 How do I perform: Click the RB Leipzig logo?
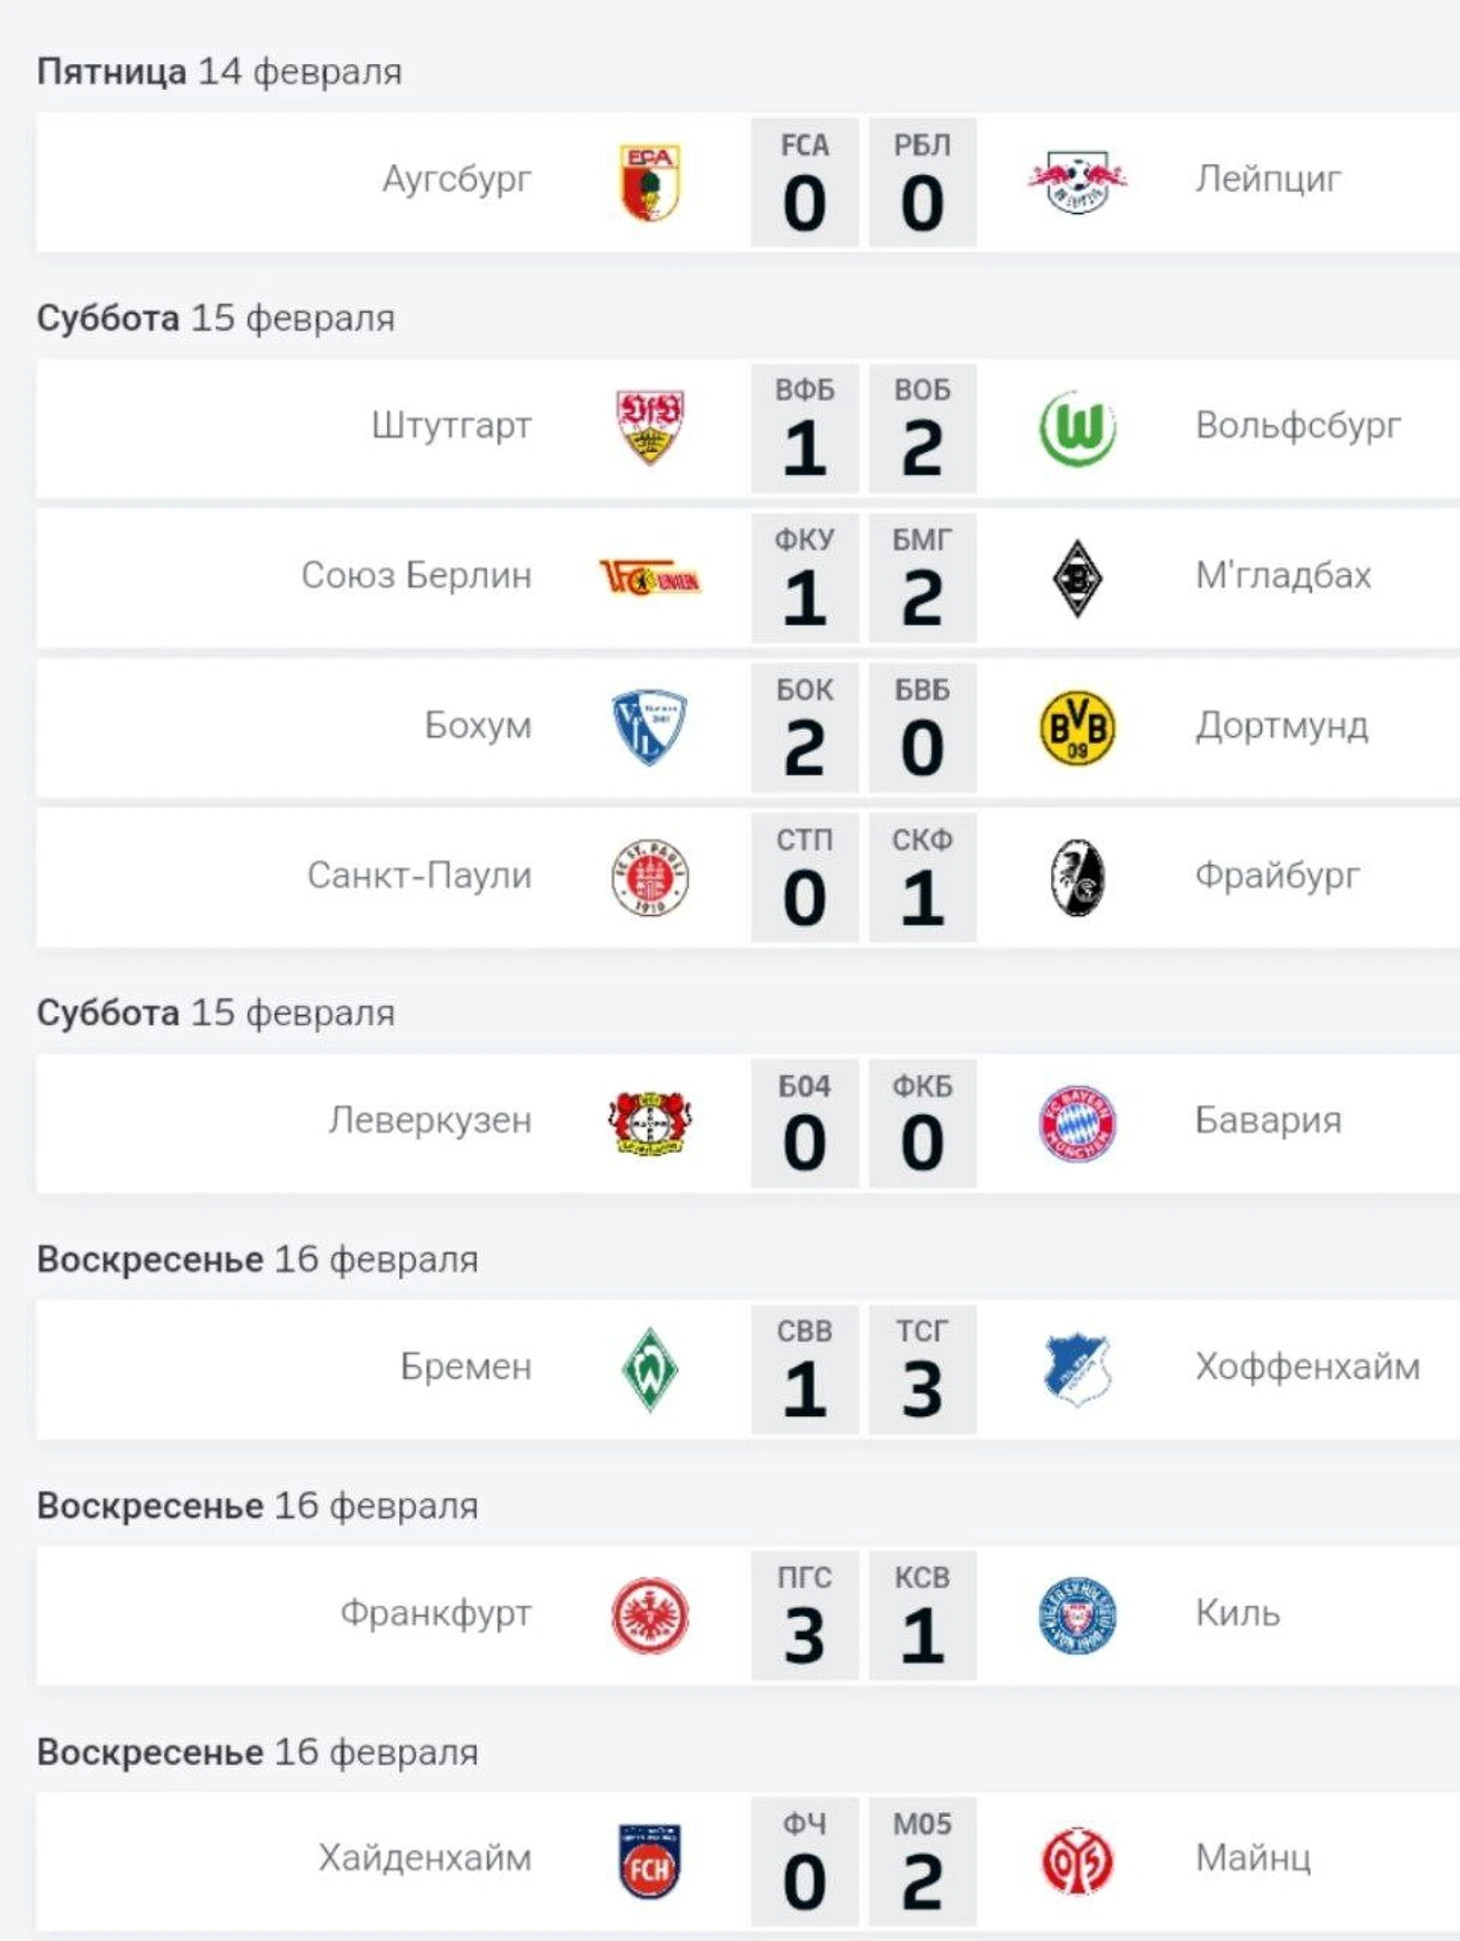[x=1077, y=182]
